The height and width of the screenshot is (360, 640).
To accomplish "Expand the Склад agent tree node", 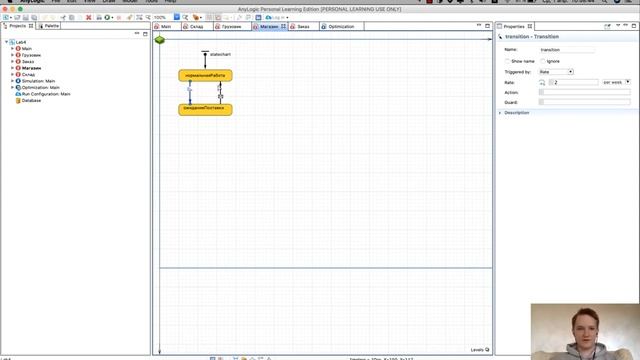I will [12, 75].
